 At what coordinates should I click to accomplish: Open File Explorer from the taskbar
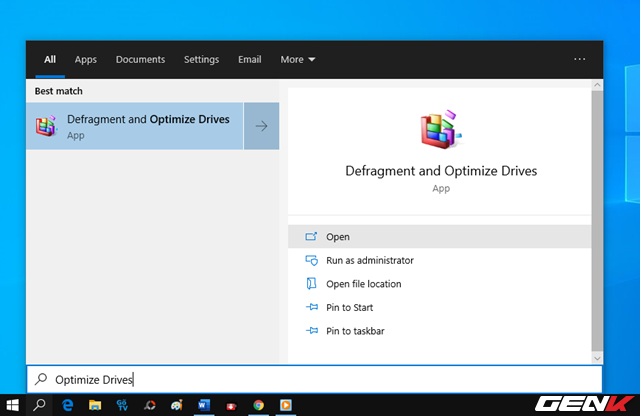[x=95, y=405]
